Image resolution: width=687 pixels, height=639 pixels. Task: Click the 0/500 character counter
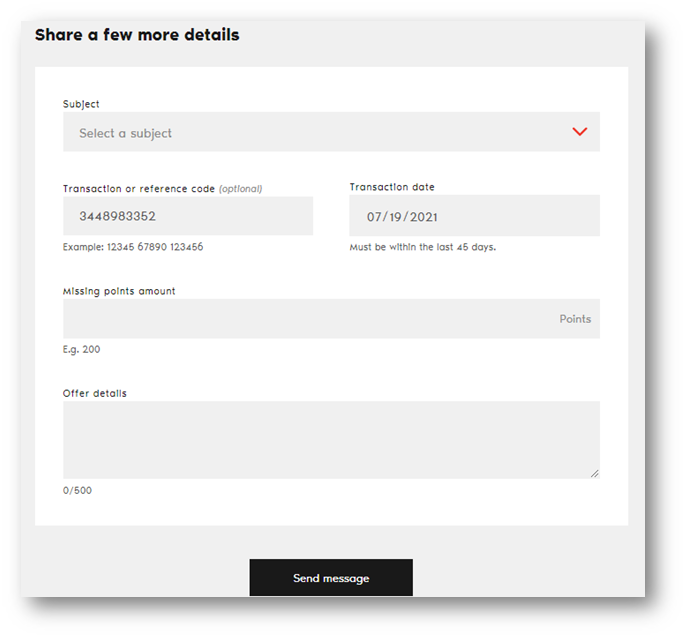click(x=77, y=490)
